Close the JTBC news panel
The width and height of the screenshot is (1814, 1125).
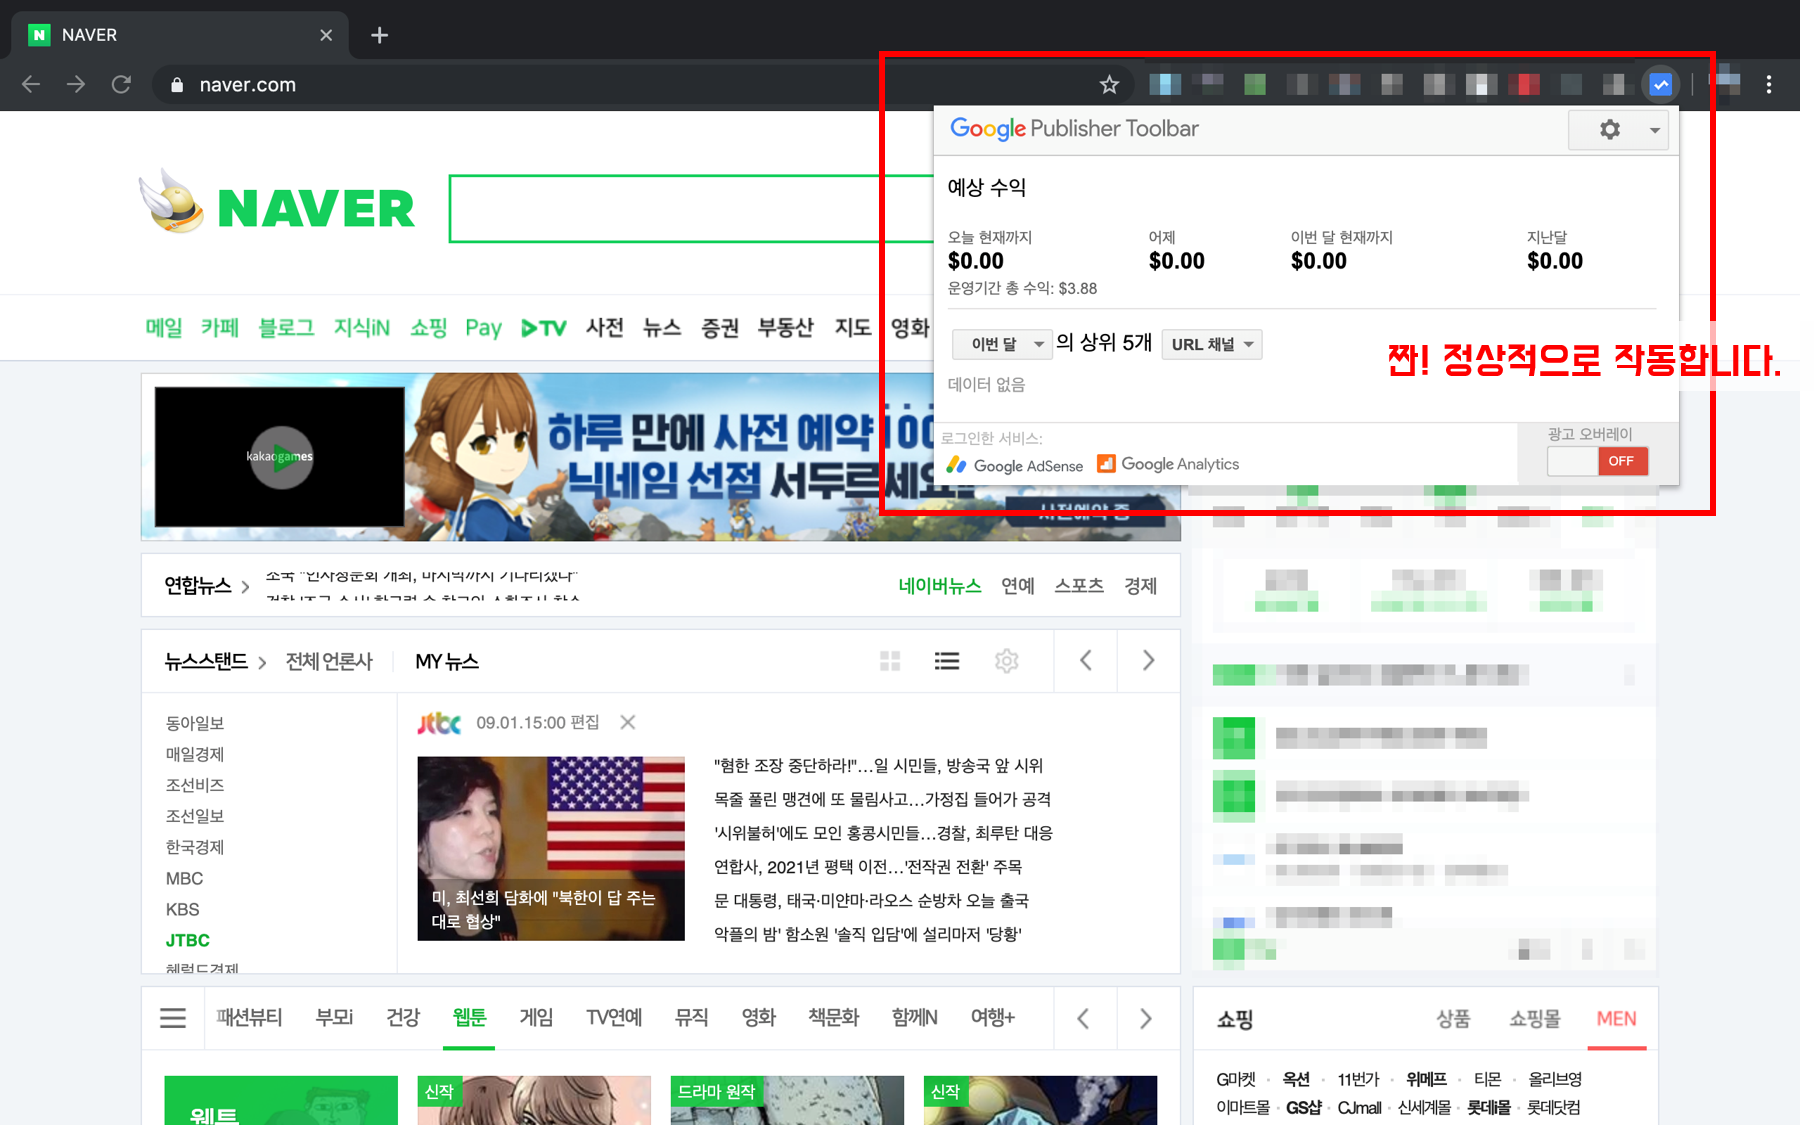(628, 722)
